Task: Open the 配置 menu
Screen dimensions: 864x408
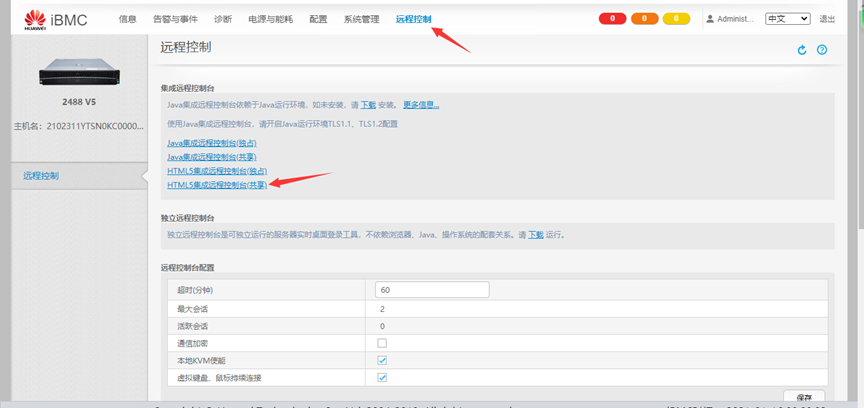Action: tap(318, 19)
